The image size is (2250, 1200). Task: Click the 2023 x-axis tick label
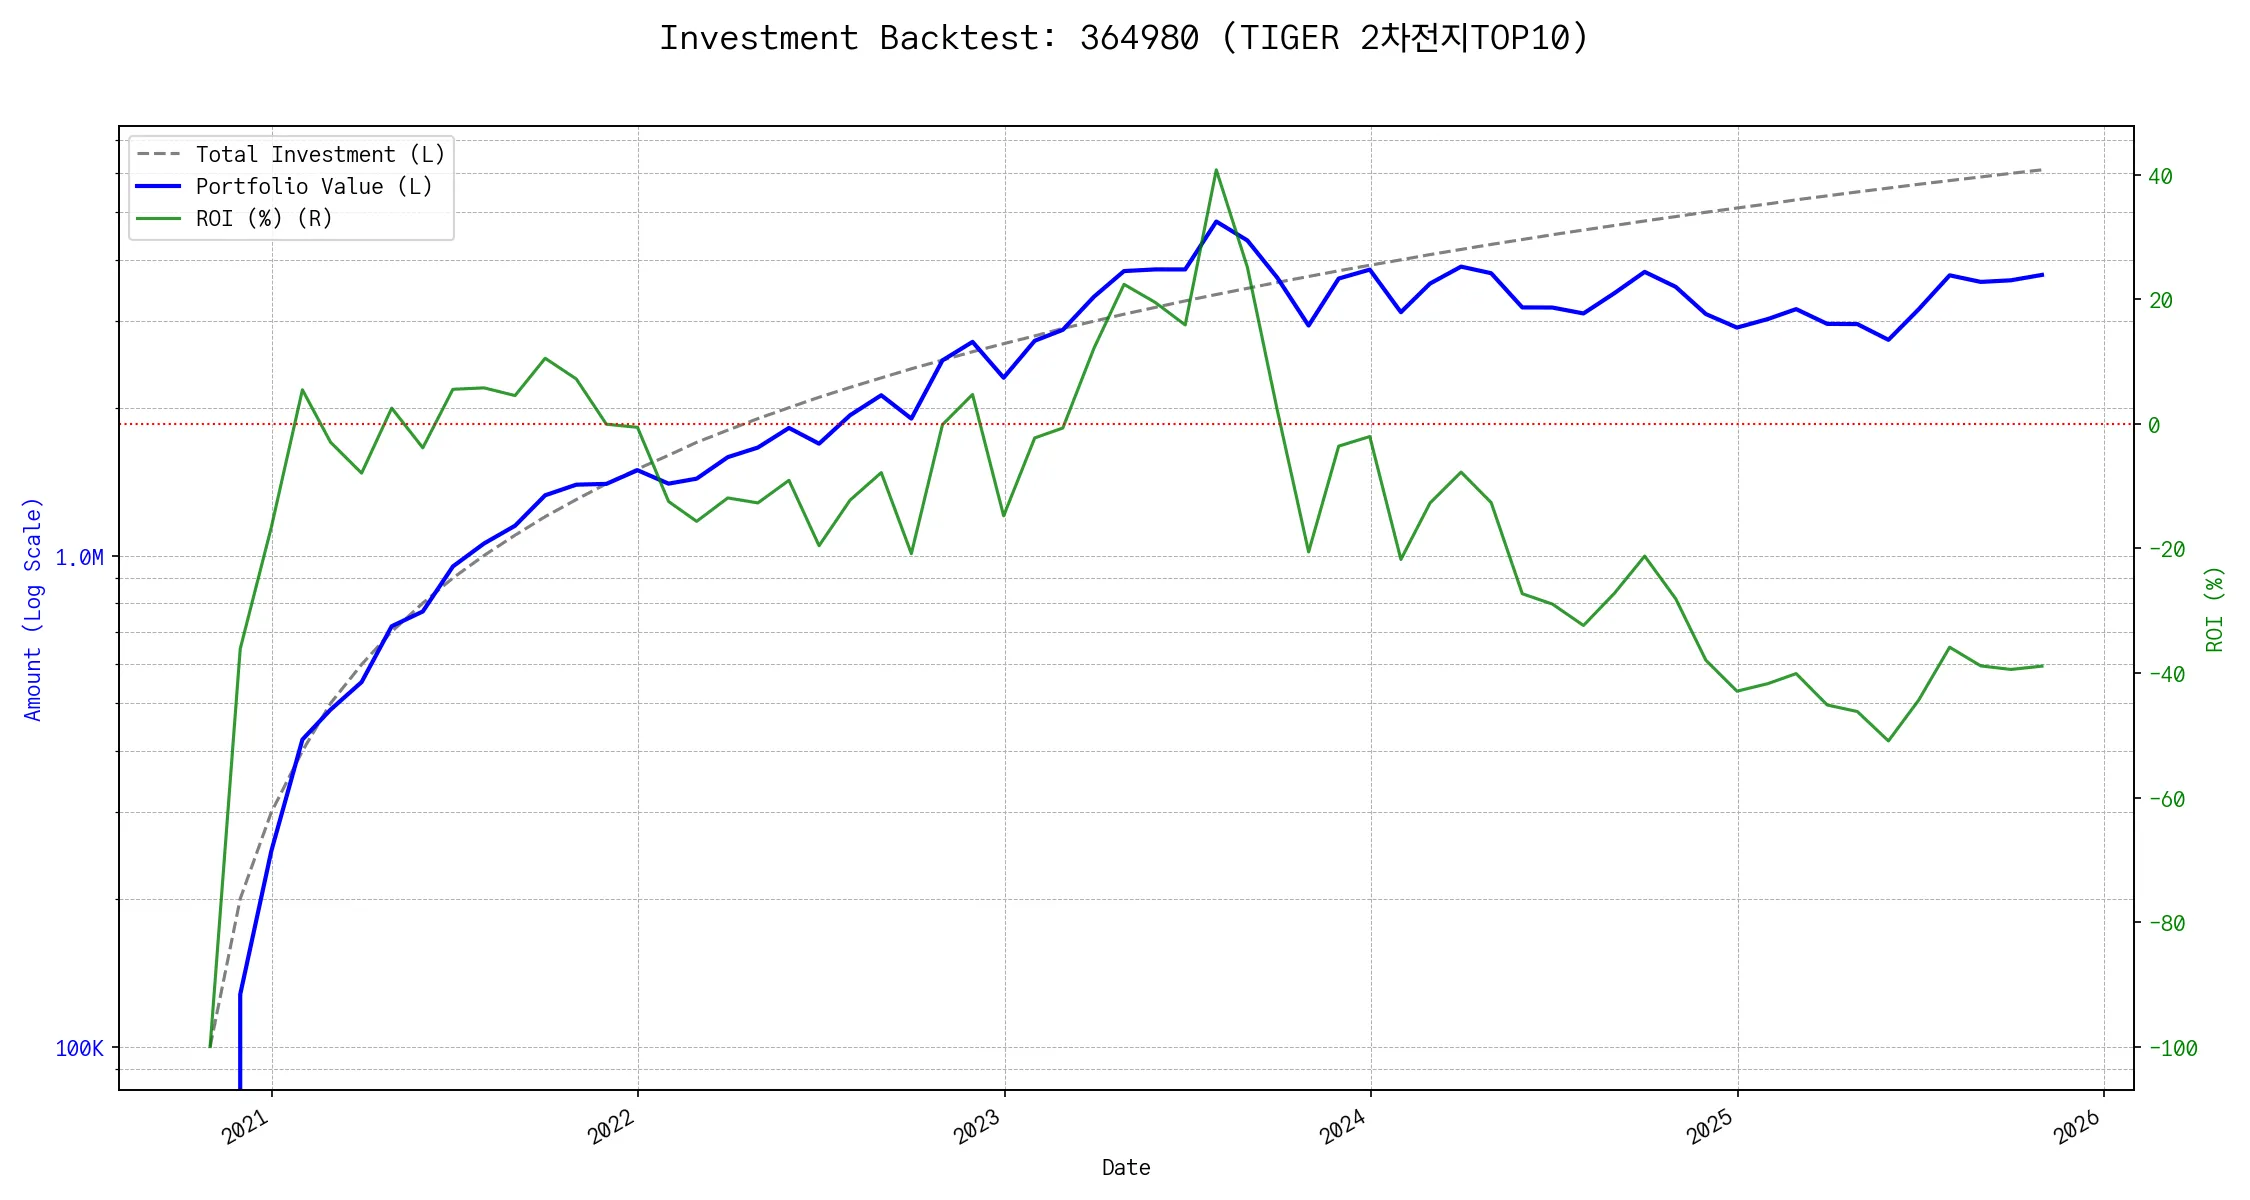pyautogui.click(x=978, y=1128)
